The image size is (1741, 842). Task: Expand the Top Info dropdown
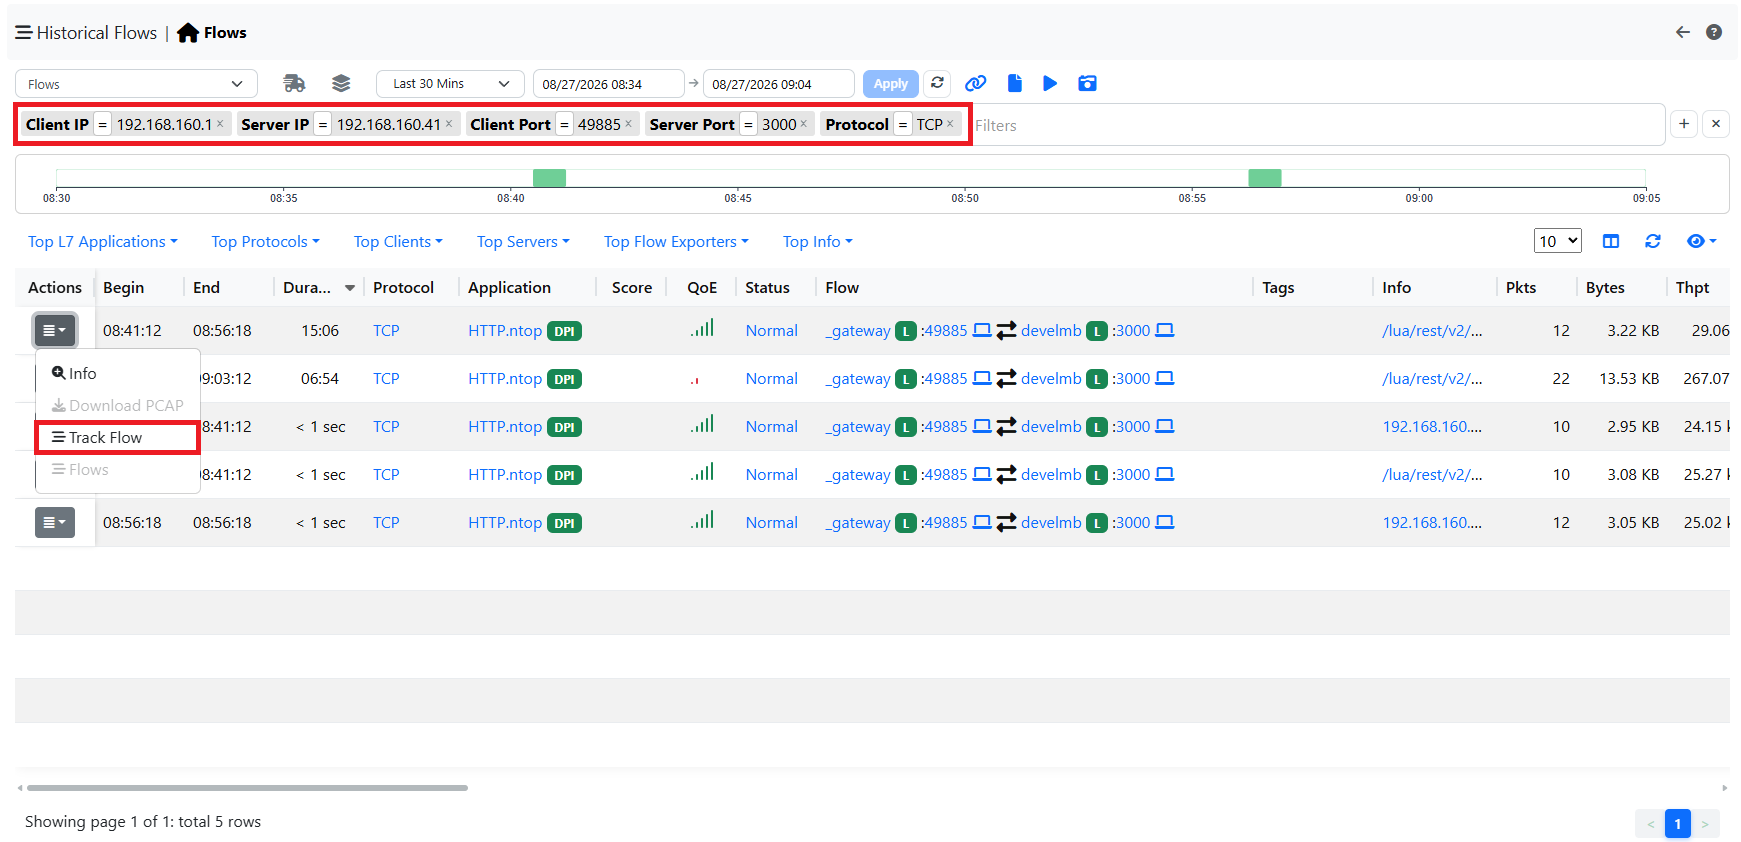(x=817, y=242)
